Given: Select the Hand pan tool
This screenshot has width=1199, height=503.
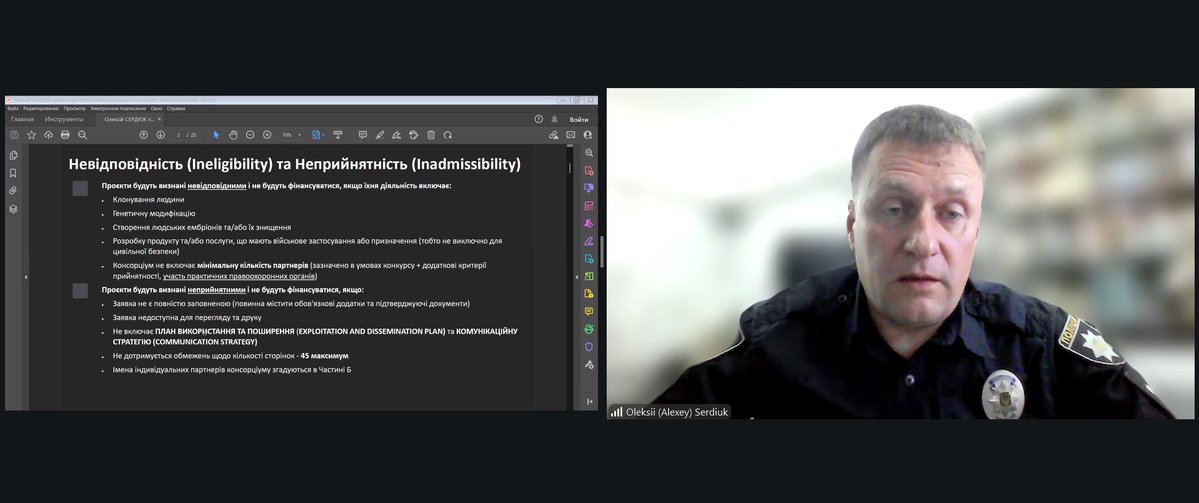Looking at the screenshot, I should click(233, 135).
